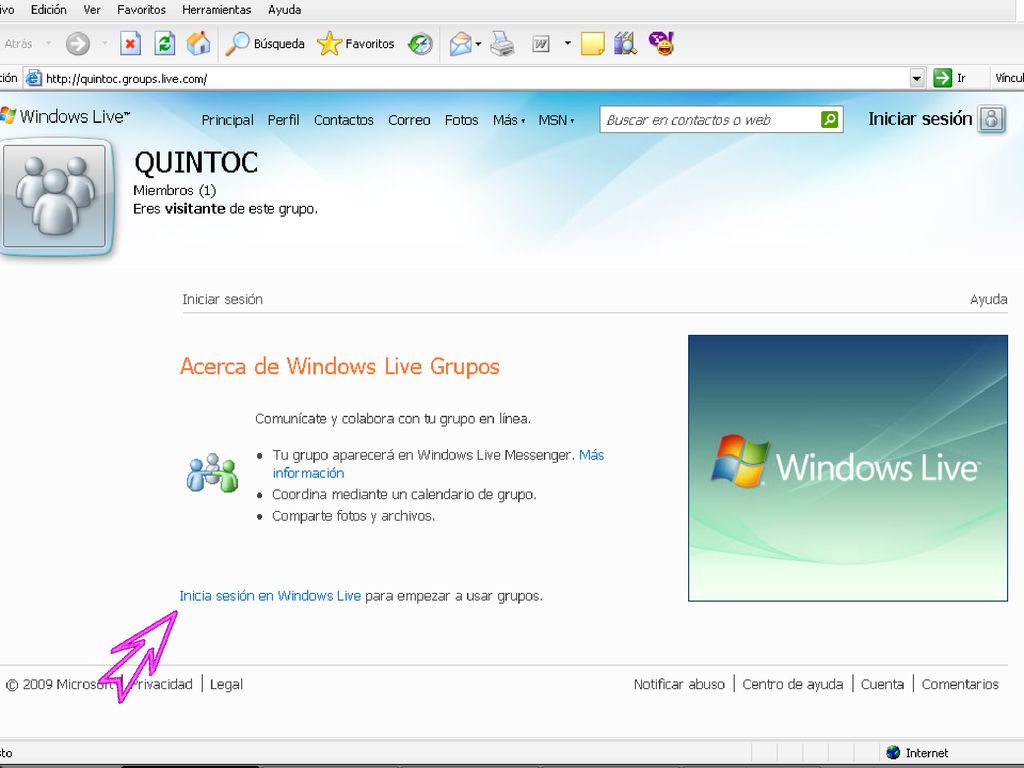Open the Legal footer link
Screen dimensions: 1024x768
coord(226,684)
